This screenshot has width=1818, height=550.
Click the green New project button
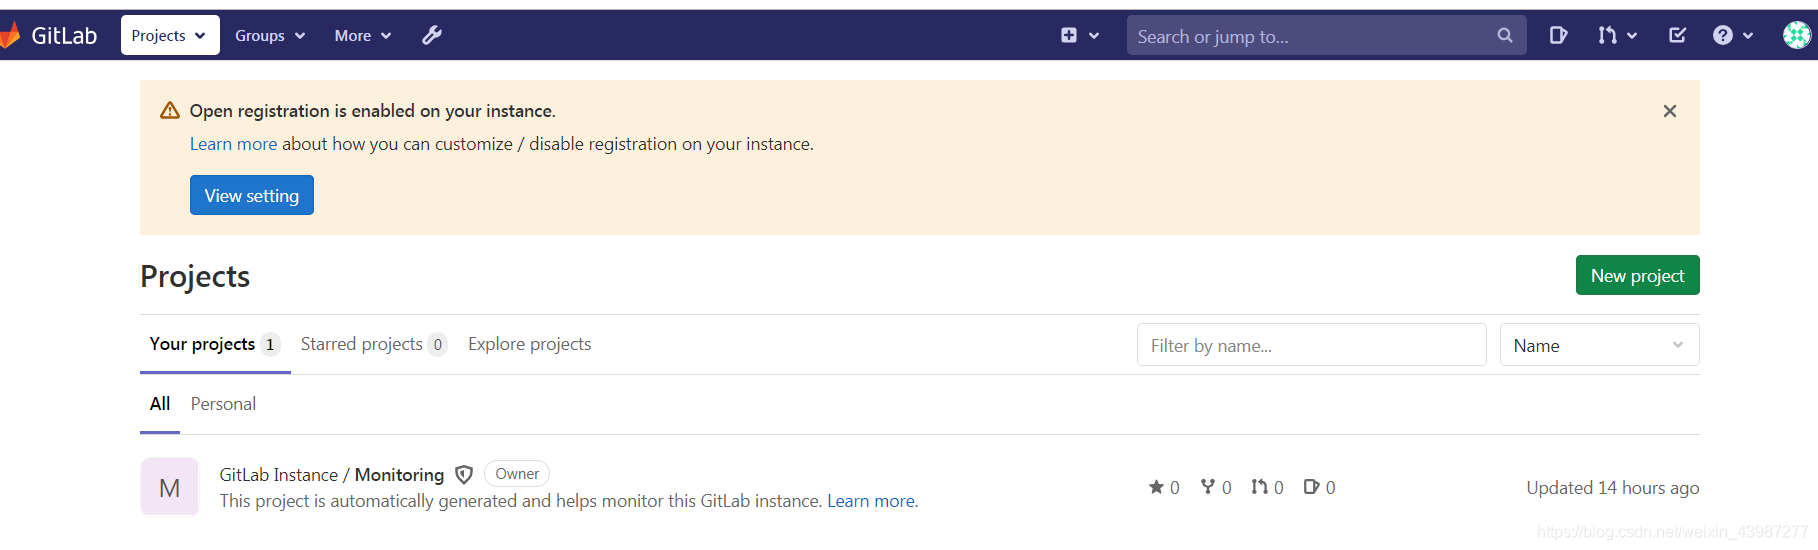click(x=1637, y=275)
